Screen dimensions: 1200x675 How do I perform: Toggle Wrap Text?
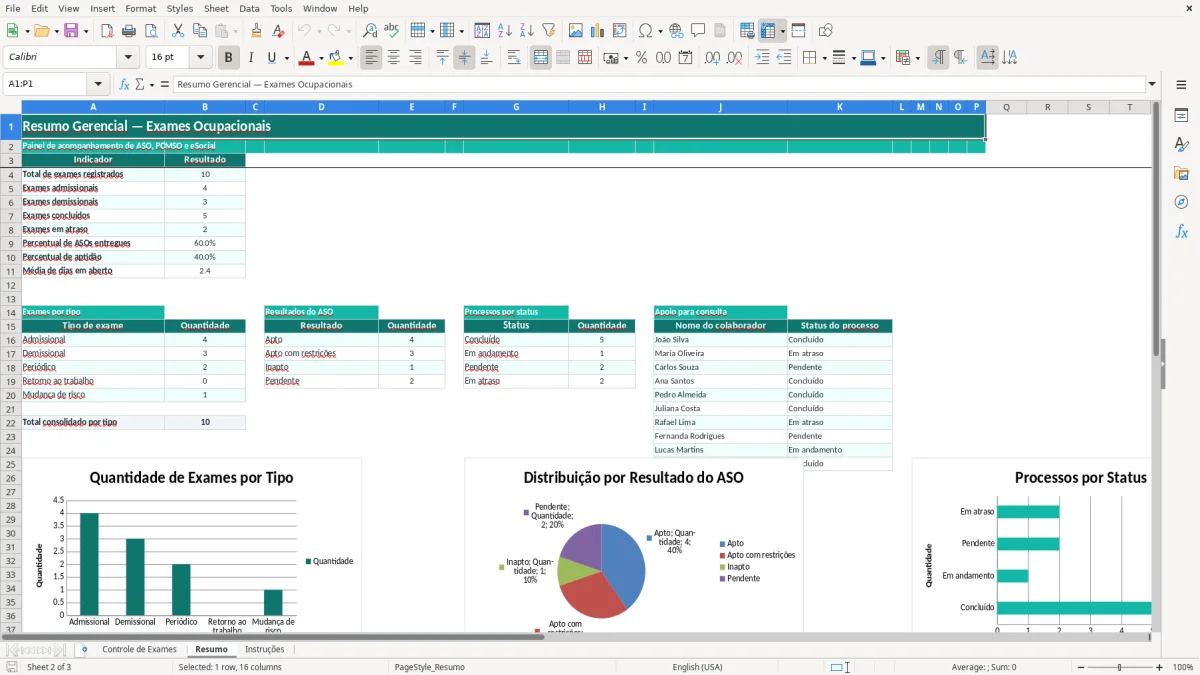[x=513, y=57]
